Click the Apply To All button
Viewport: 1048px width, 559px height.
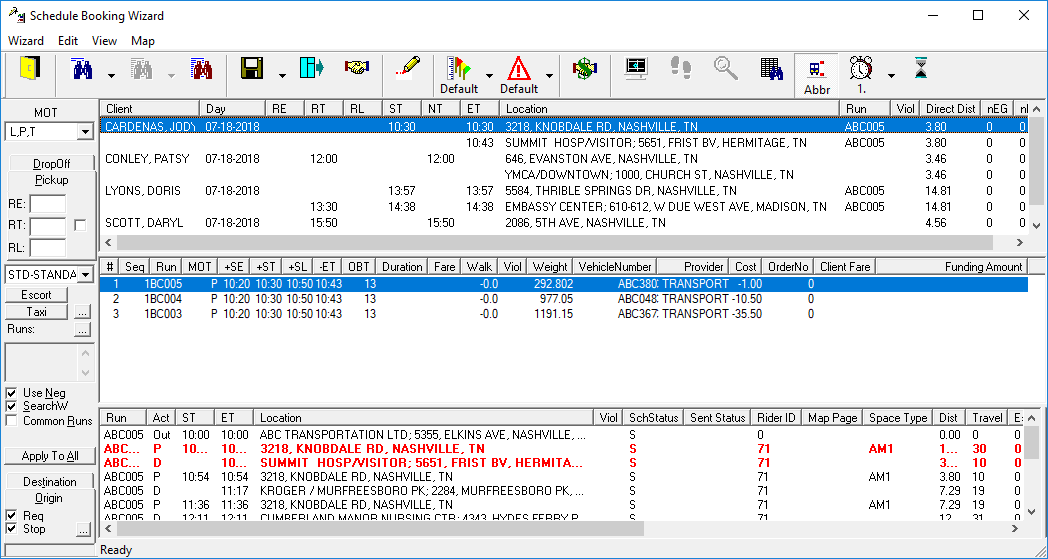click(x=50, y=456)
